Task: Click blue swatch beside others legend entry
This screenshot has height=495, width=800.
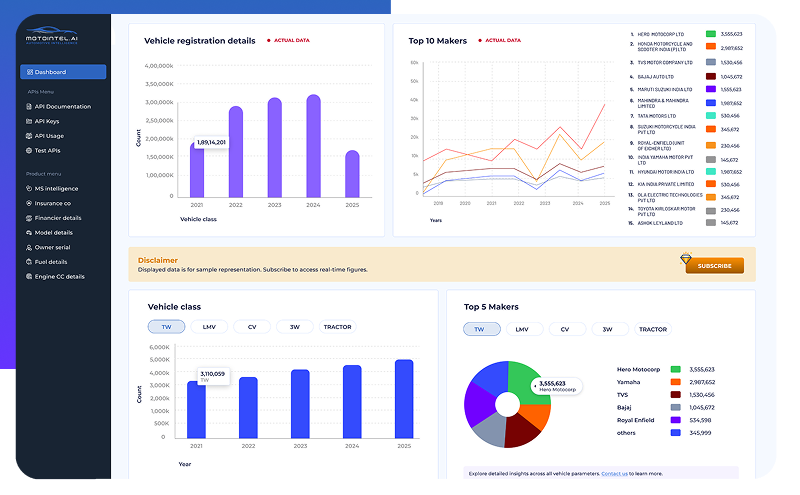Action: [x=676, y=433]
